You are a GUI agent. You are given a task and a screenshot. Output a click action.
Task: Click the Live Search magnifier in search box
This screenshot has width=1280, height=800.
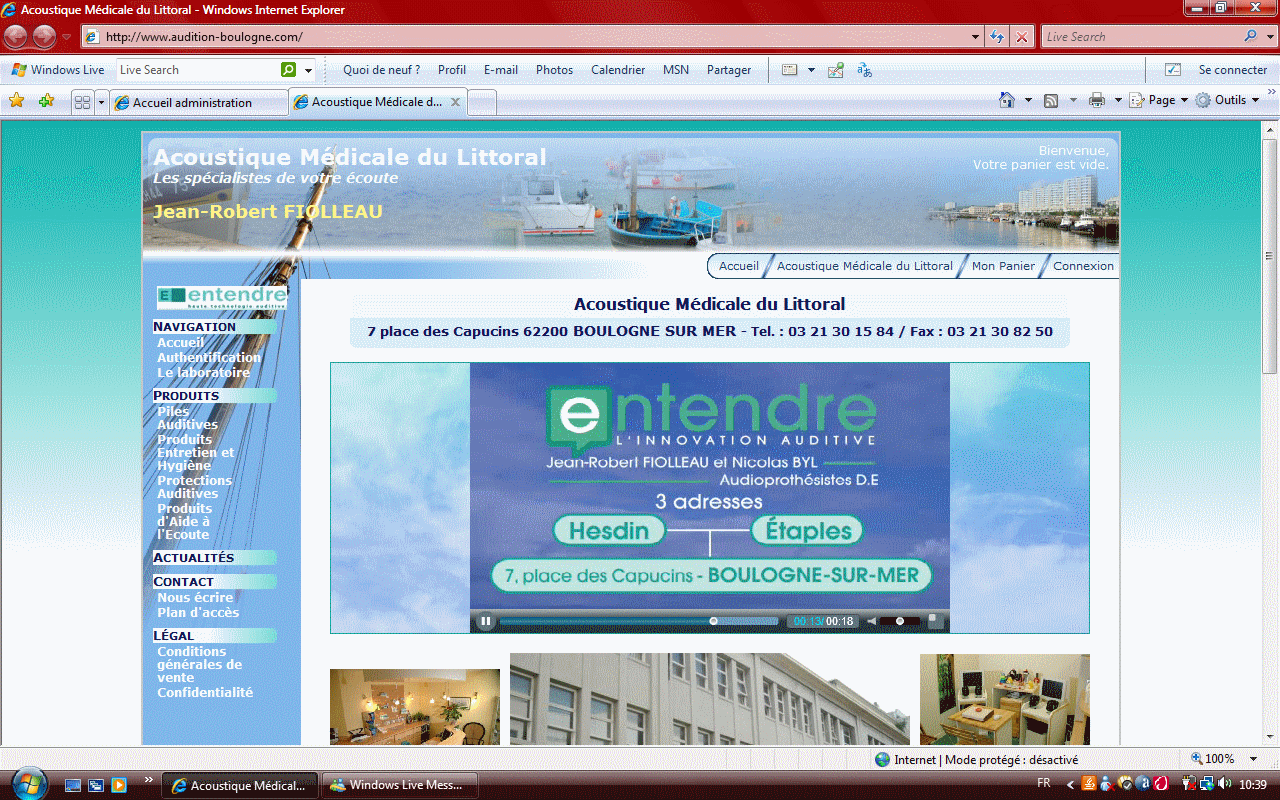pyautogui.click(x=1251, y=37)
